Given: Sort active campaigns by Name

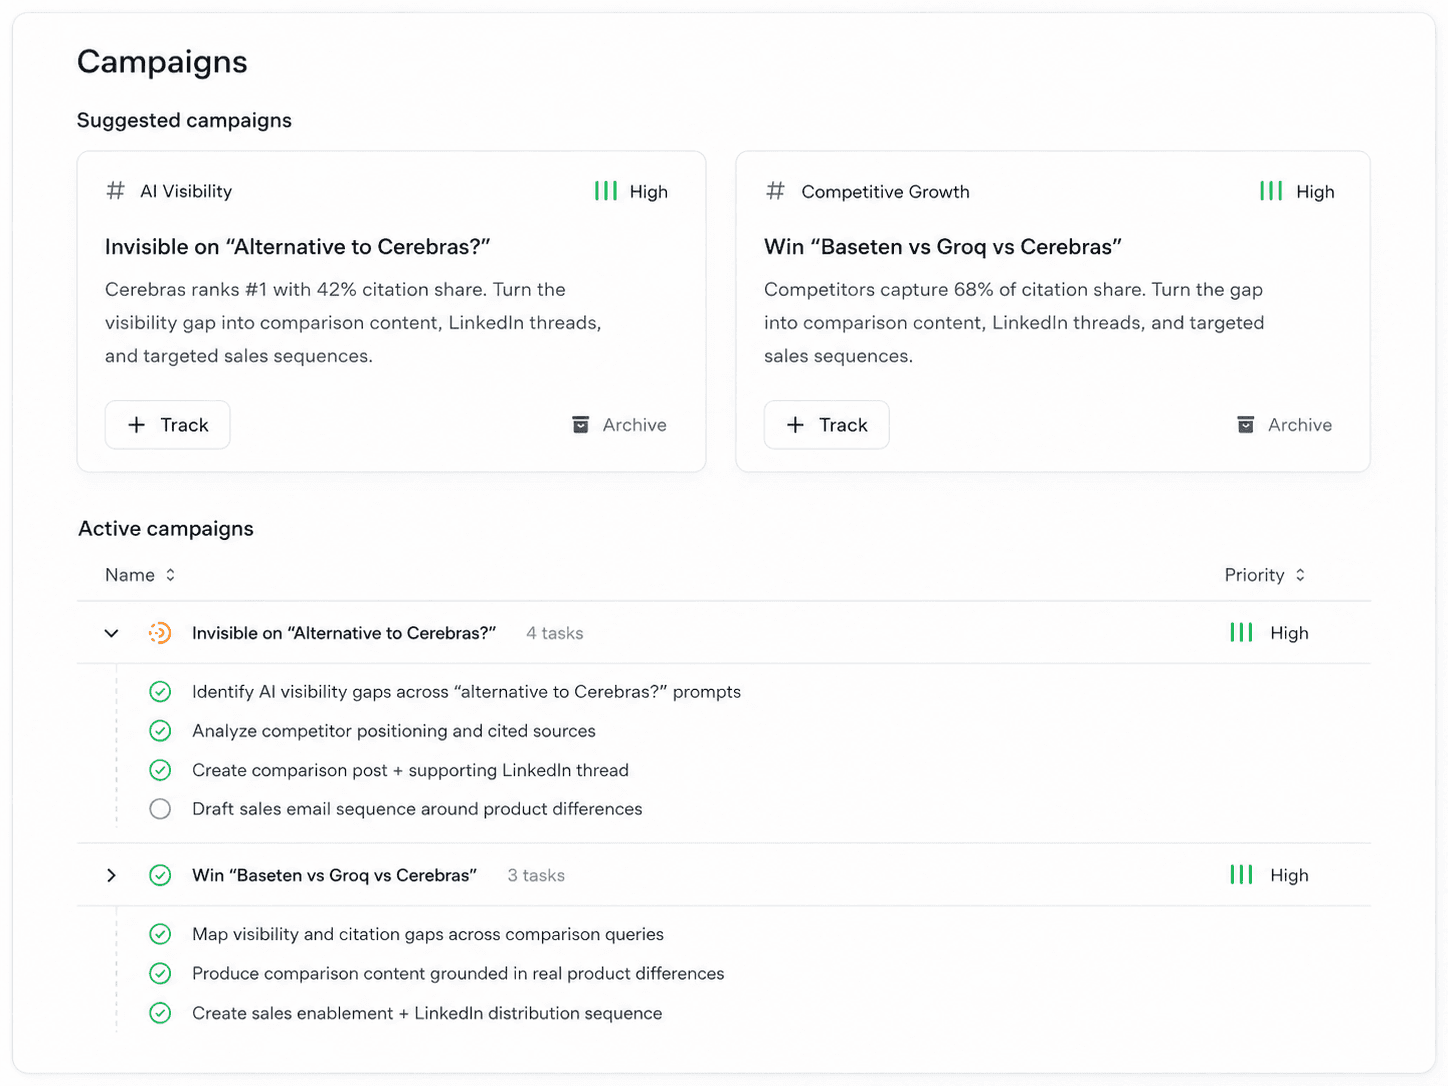Looking at the screenshot, I should click(x=140, y=575).
